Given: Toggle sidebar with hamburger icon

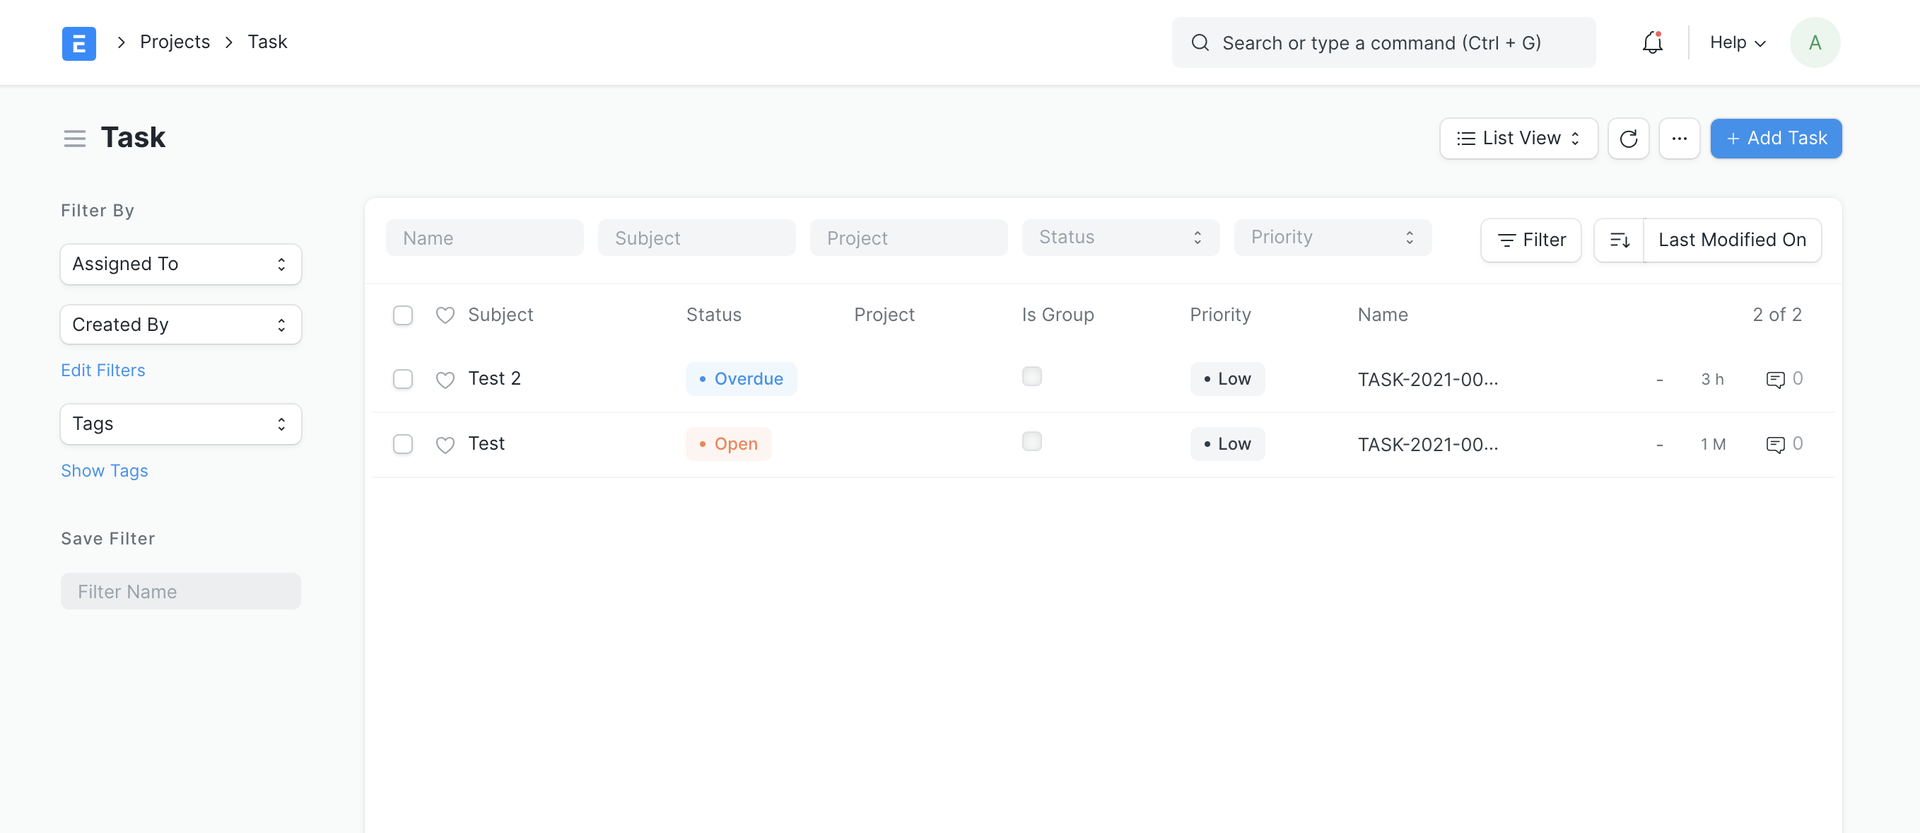Looking at the screenshot, I should tap(75, 138).
